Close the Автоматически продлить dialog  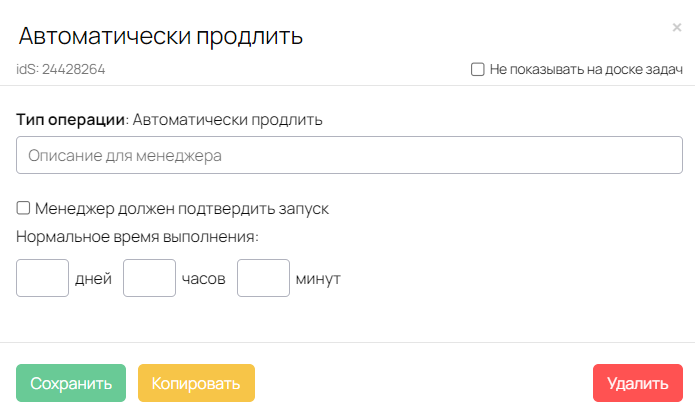[x=676, y=27]
